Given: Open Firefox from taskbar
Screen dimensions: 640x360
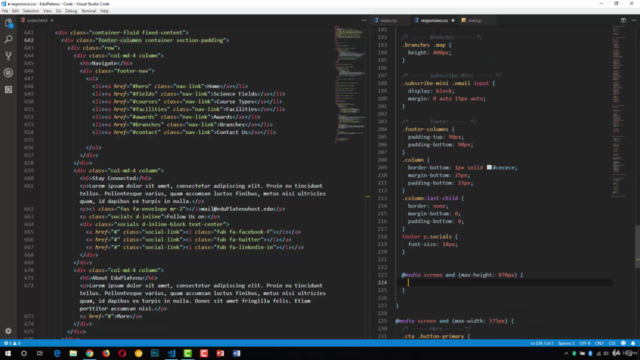Looking at the screenshot, I should pos(106,353).
